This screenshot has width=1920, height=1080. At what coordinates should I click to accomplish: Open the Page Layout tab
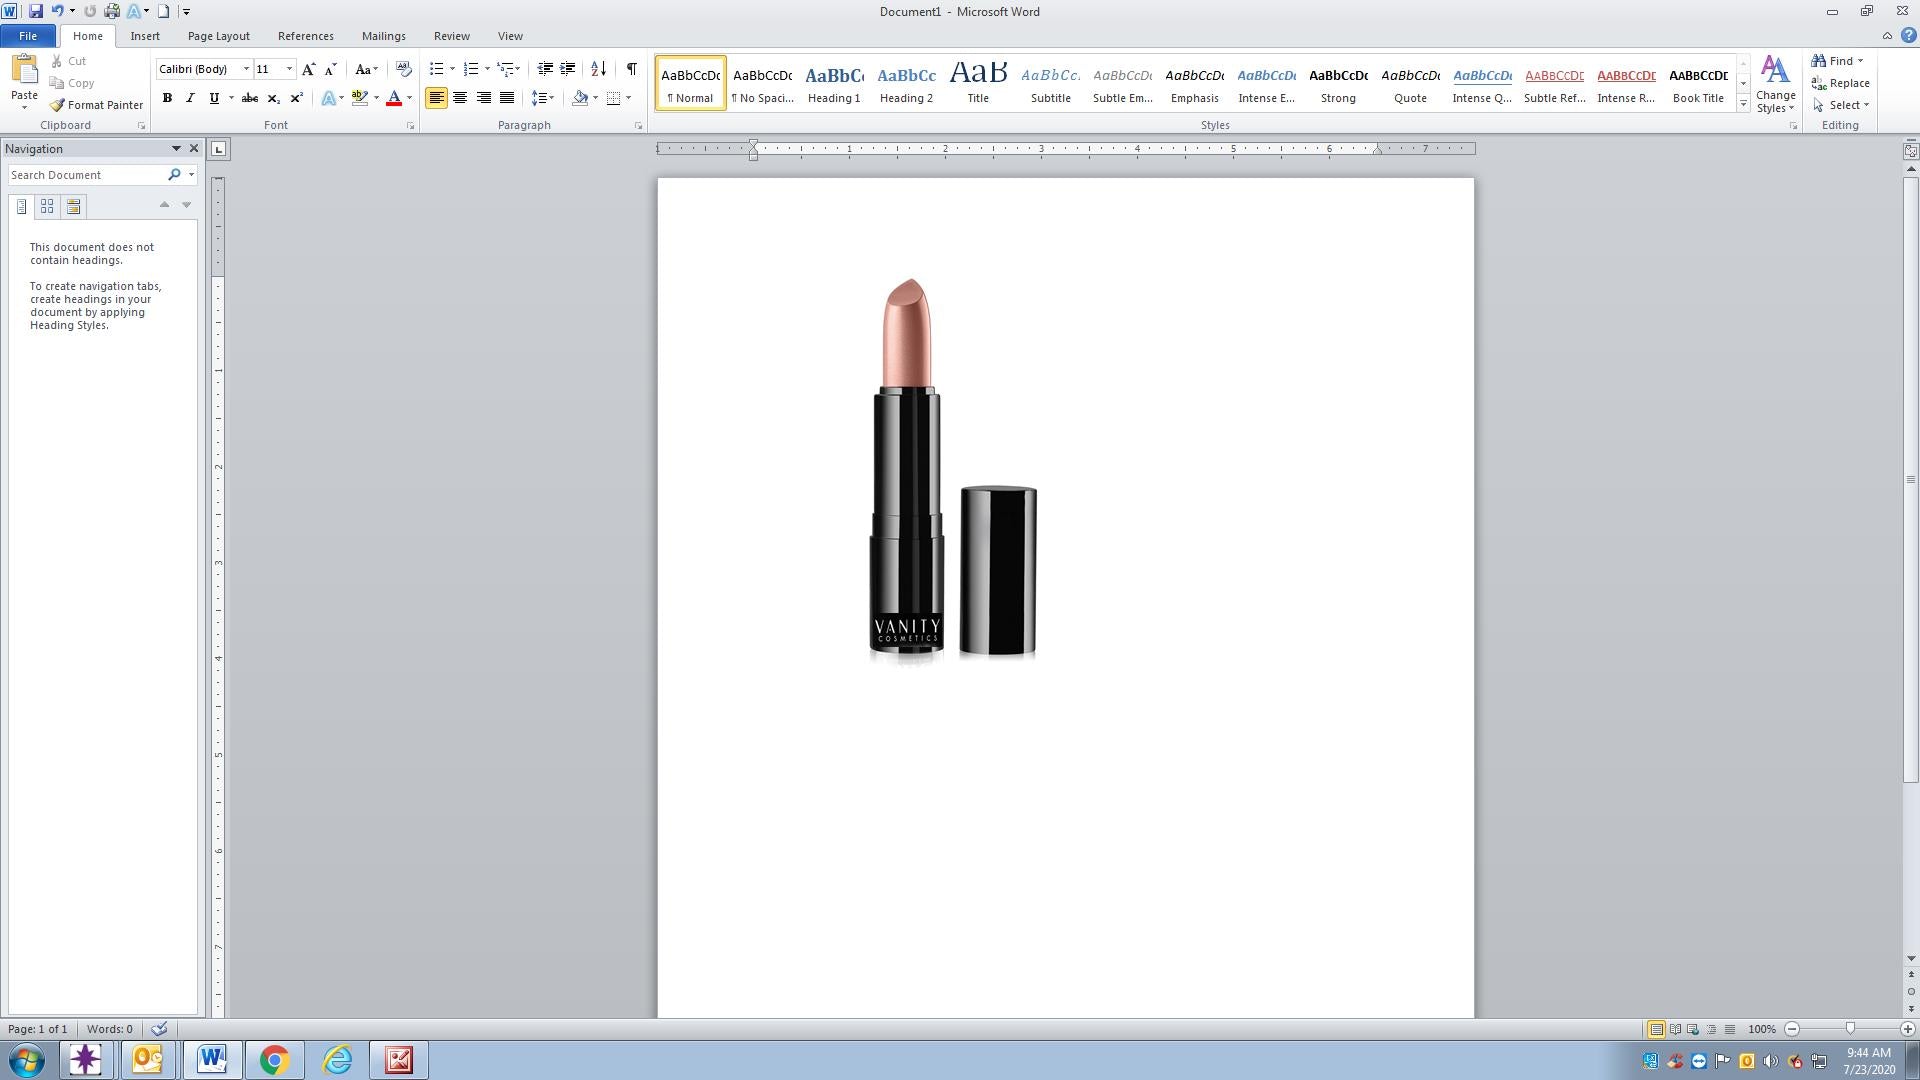pyautogui.click(x=218, y=36)
